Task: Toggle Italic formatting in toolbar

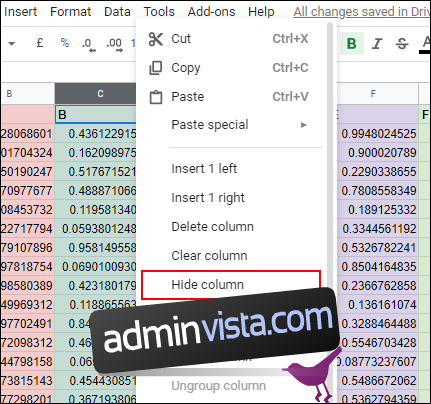Action: (377, 44)
